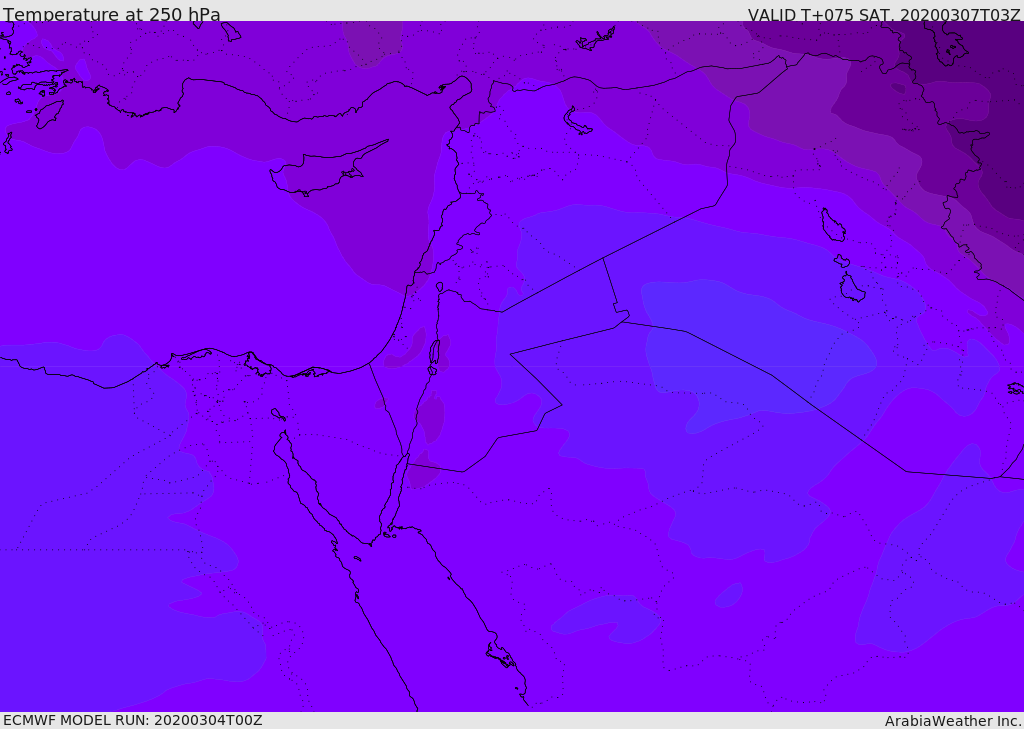
Task: Click the 'ECMWF MODEL RUN: 20200304T00Z' label
Action: tap(133, 720)
